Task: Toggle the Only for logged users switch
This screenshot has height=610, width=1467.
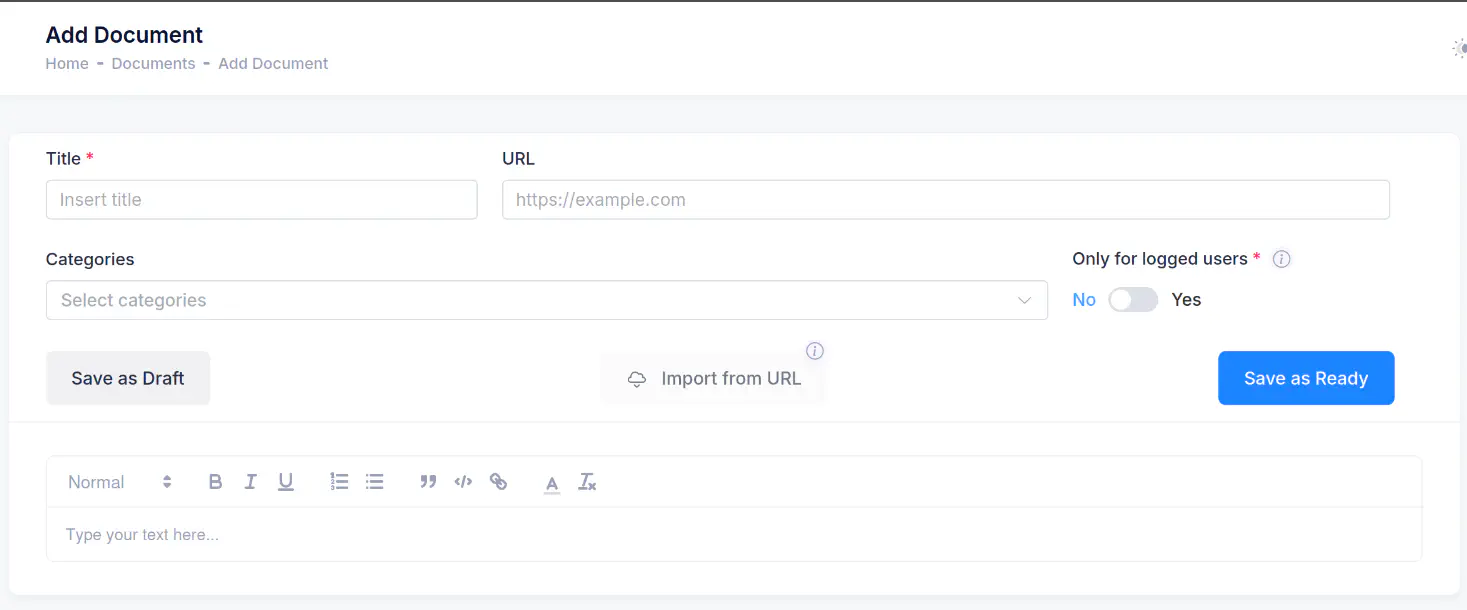Action: point(1133,300)
